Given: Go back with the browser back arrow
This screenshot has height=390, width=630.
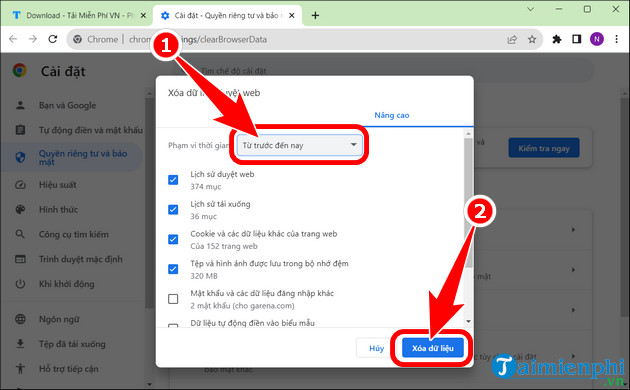Looking at the screenshot, I should [x=13, y=39].
